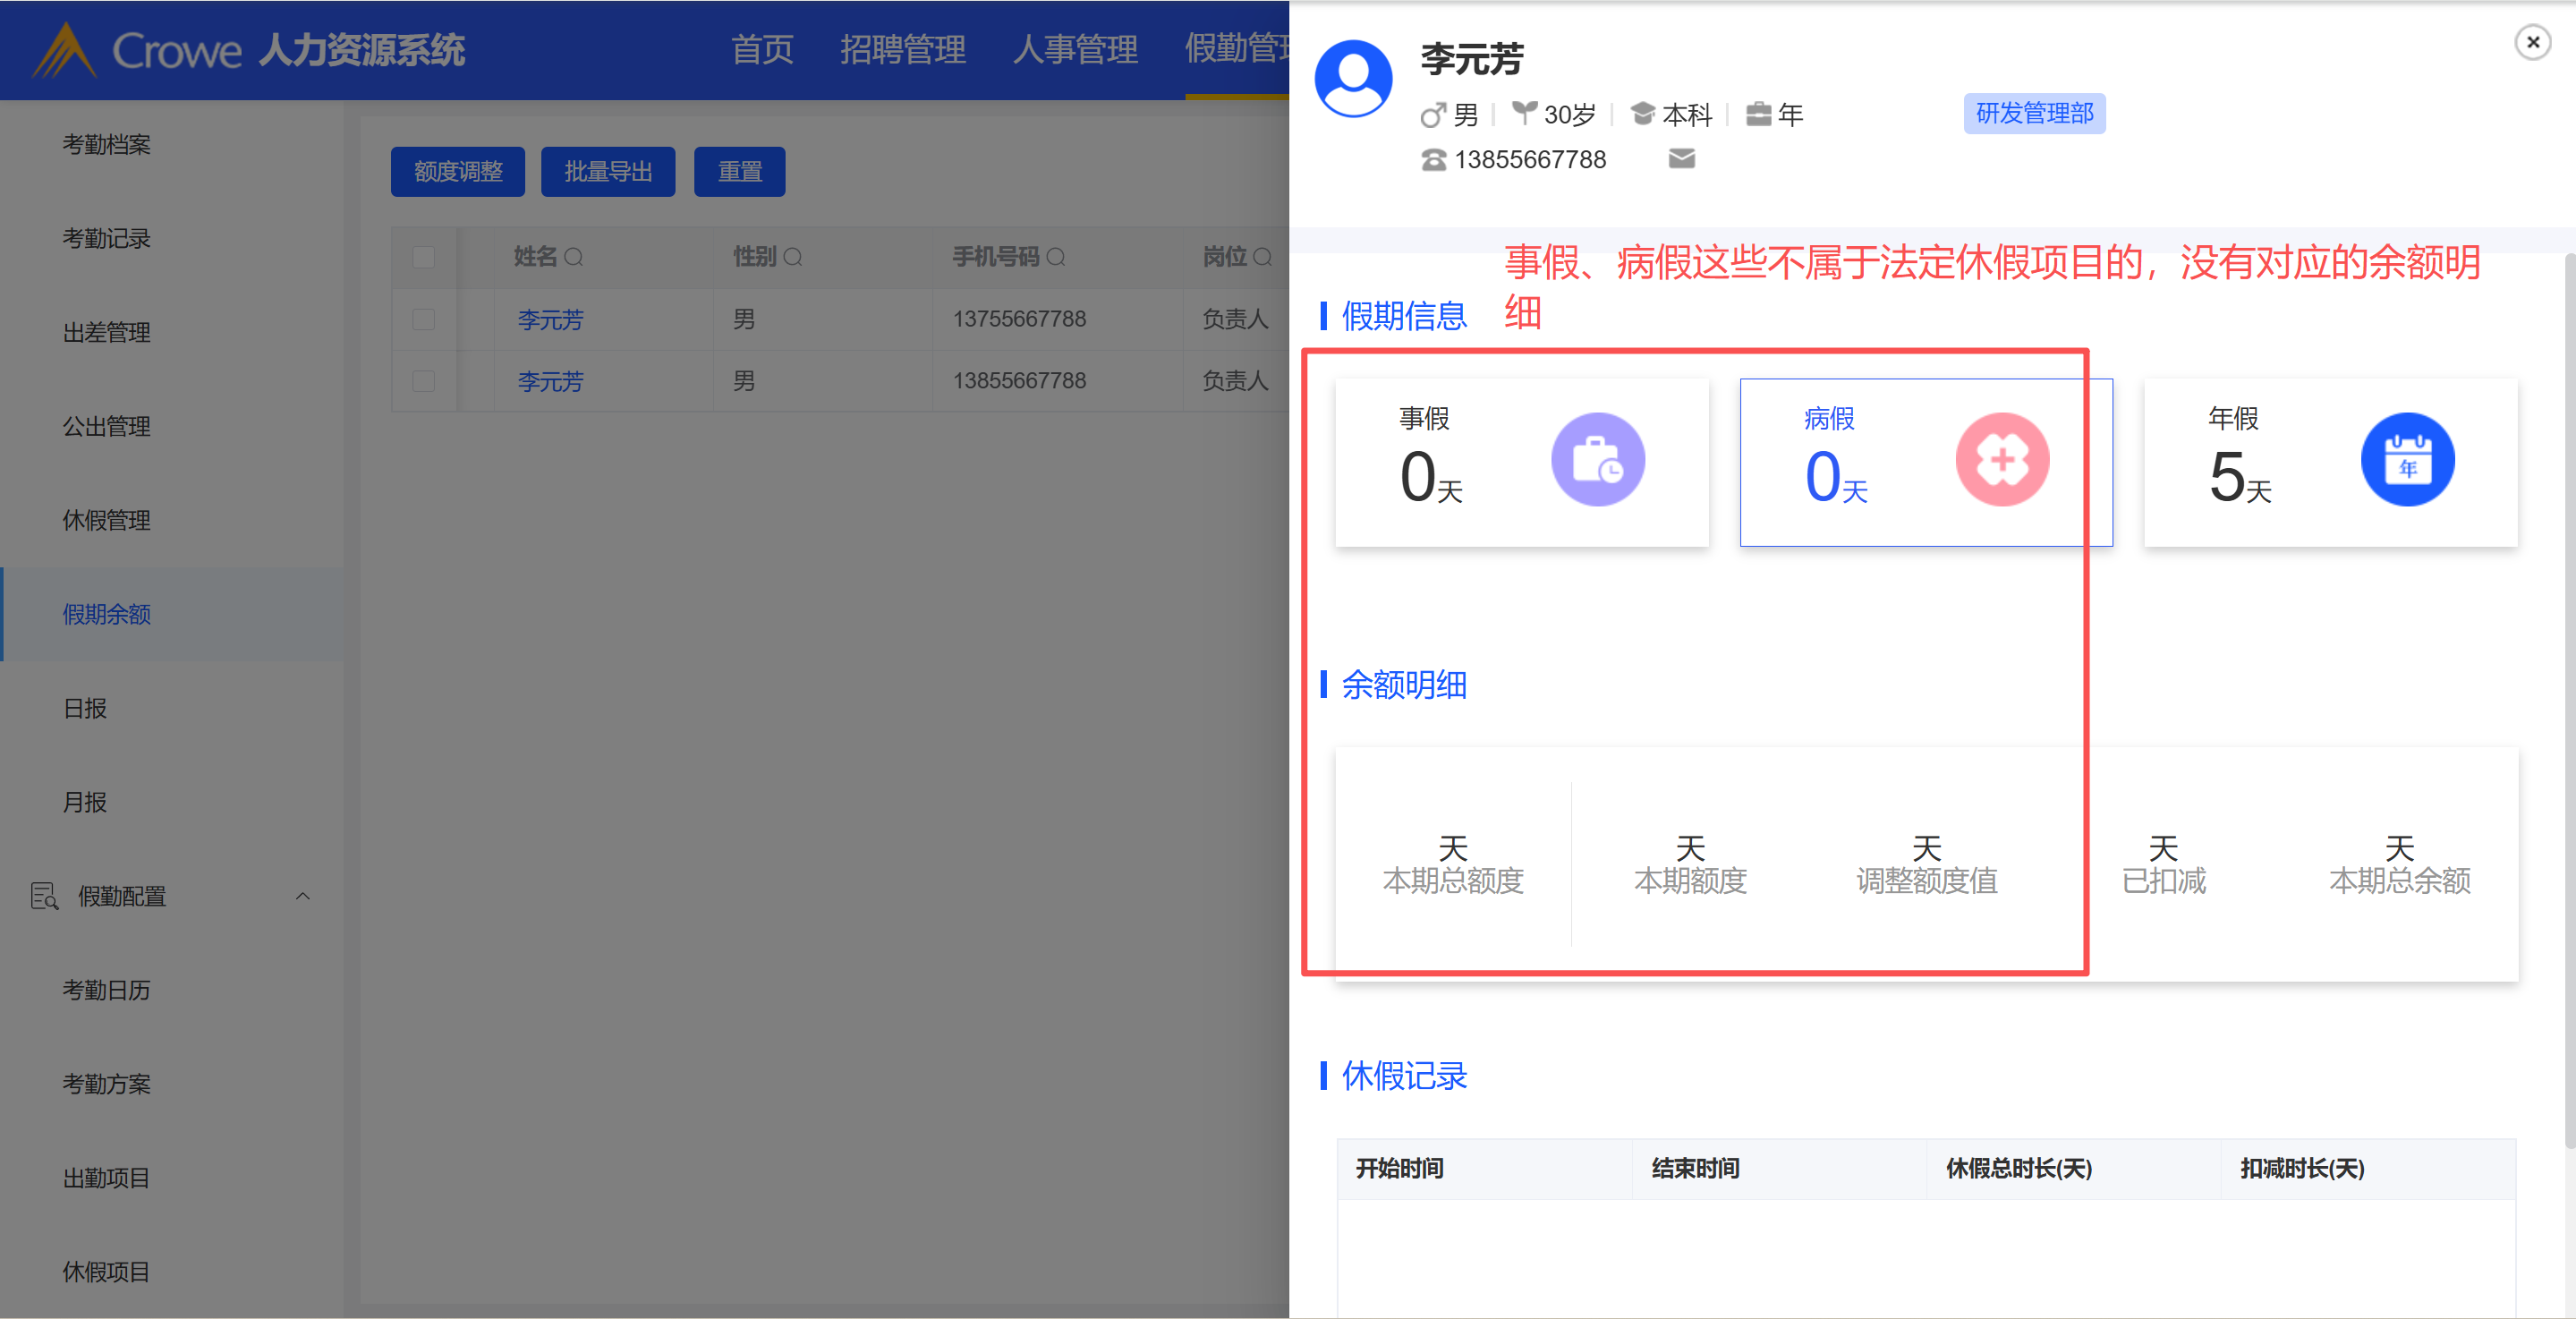Click the search icon beside 姓名 column
Screen dimensions: 2576x1319
[x=574, y=258]
